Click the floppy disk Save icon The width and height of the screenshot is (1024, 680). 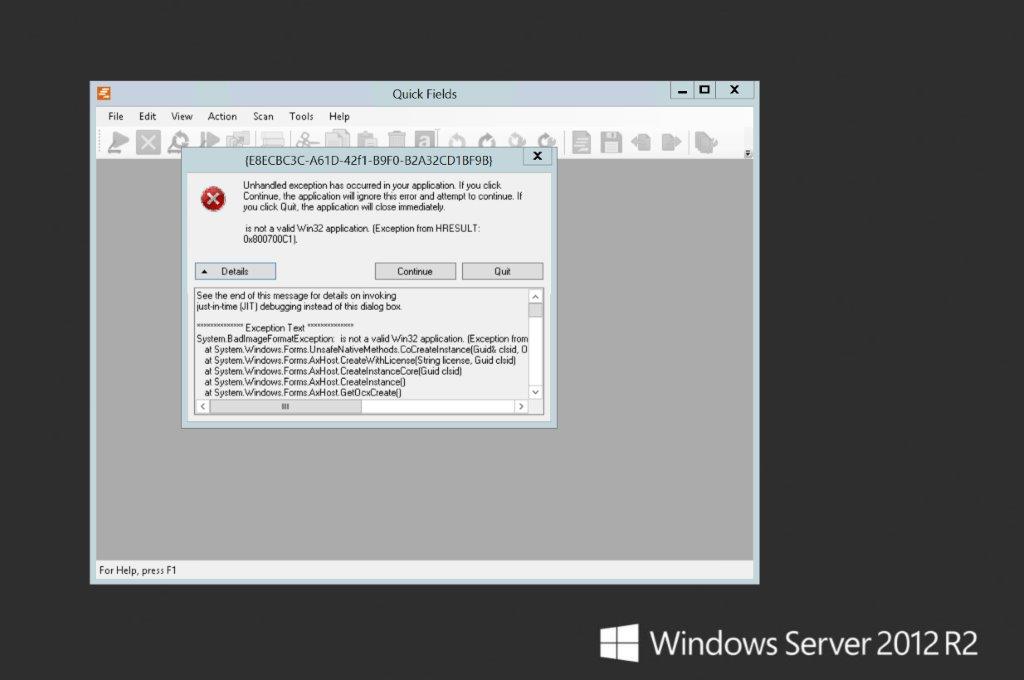(611, 142)
